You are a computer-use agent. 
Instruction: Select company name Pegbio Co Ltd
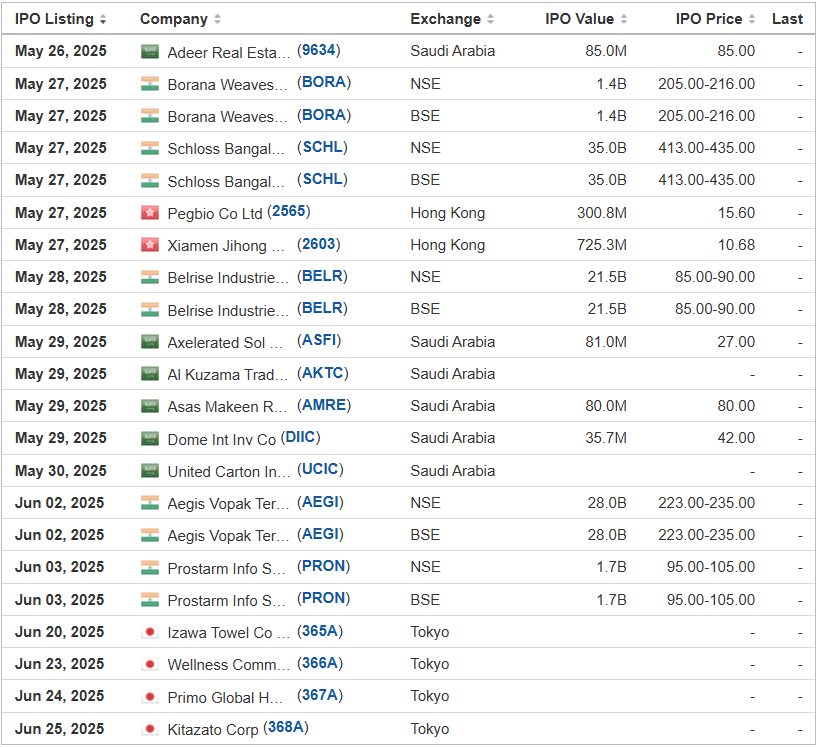(x=215, y=214)
